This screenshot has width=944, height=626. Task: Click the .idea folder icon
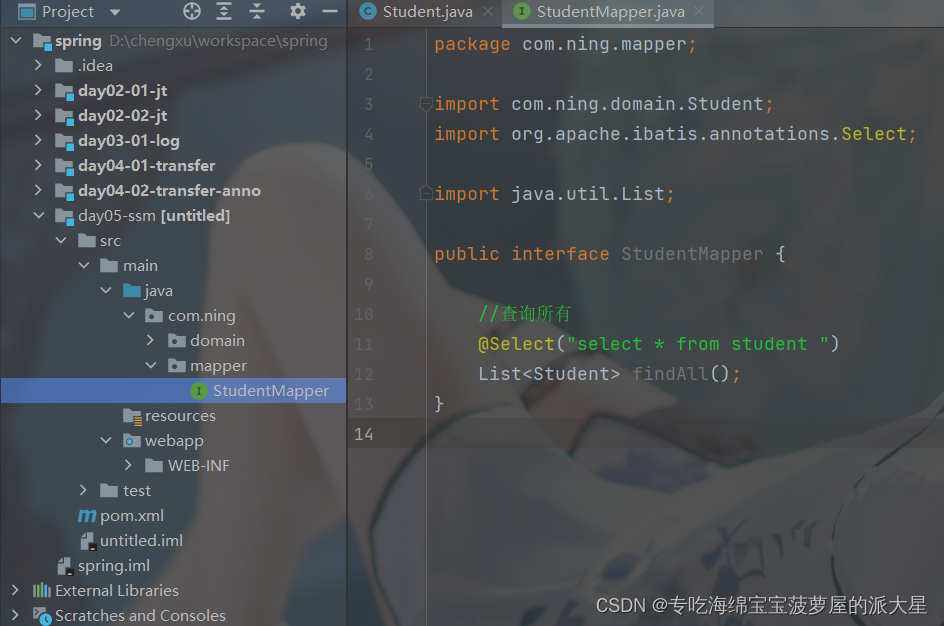pos(64,66)
